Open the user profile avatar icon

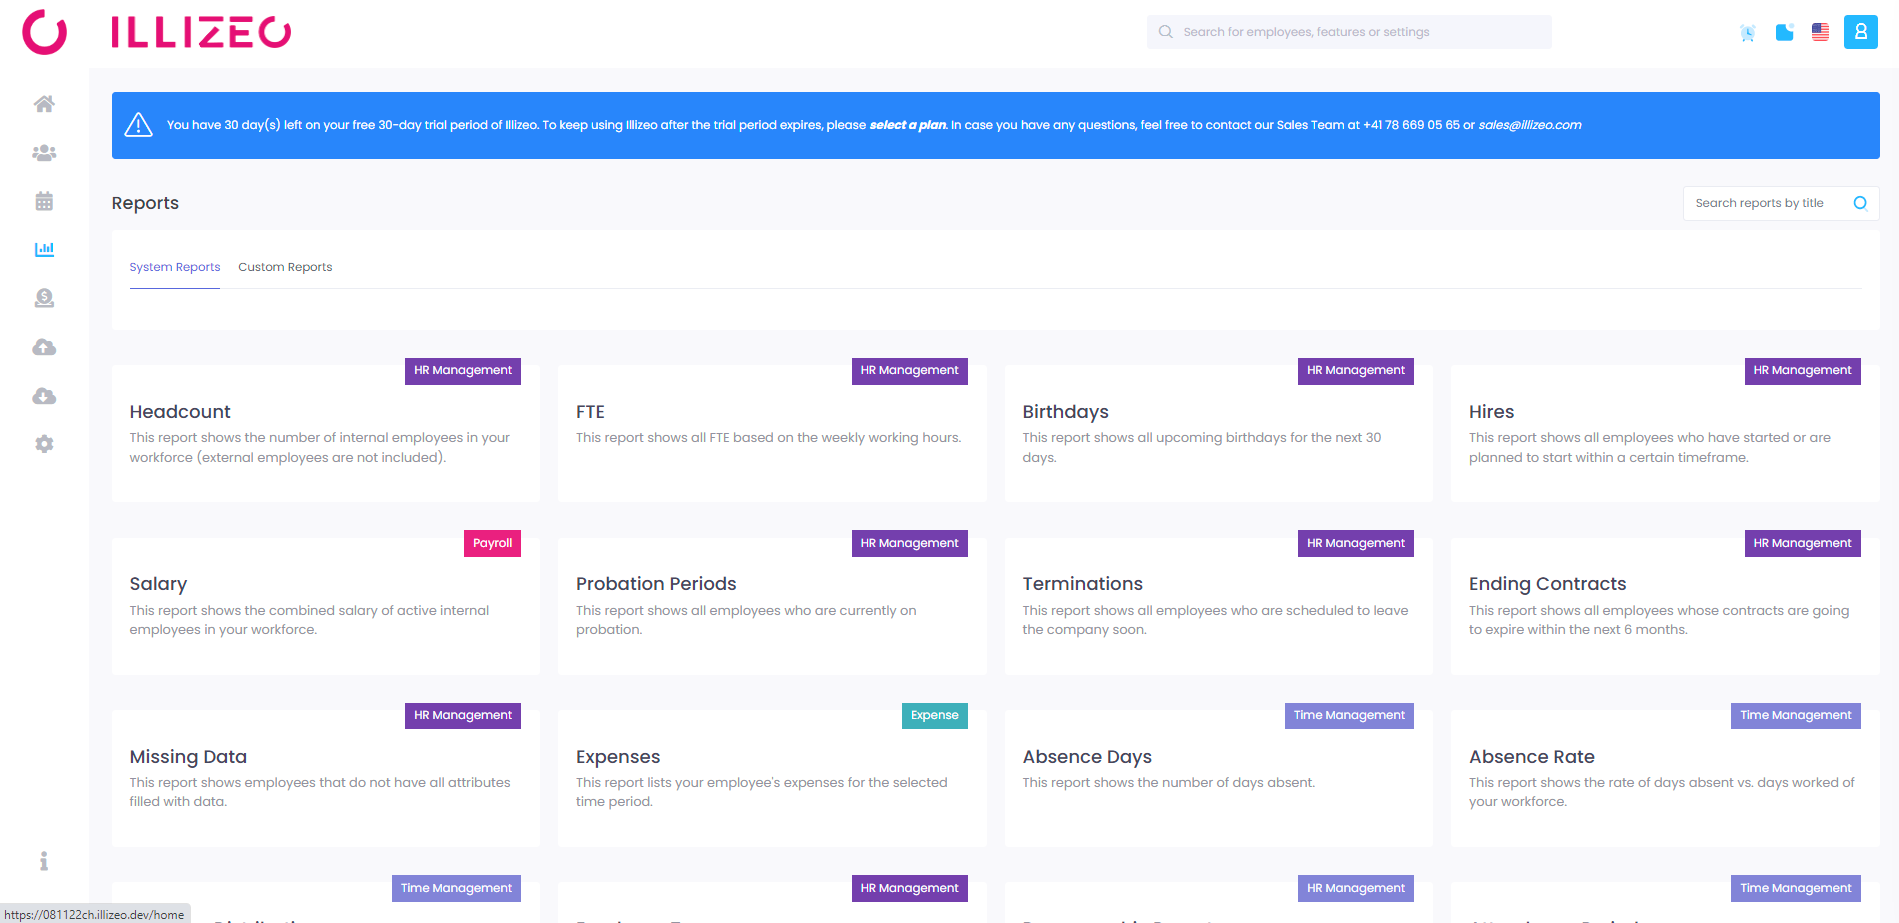click(1861, 32)
